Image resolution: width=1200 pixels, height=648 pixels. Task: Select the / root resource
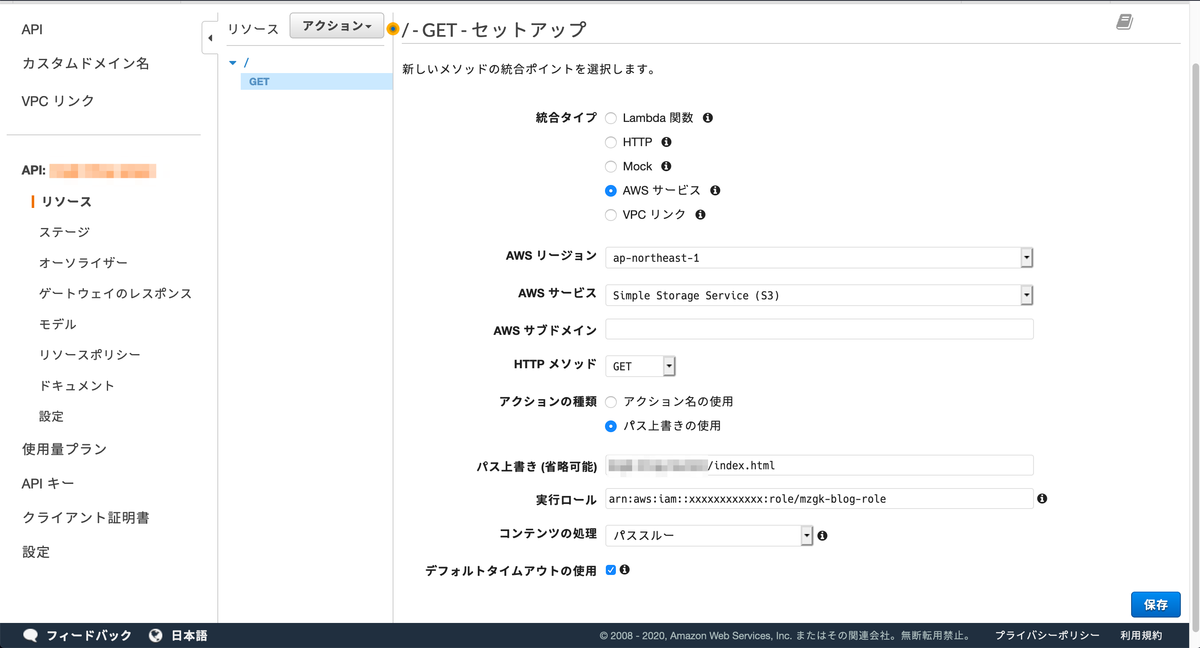[246, 63]
